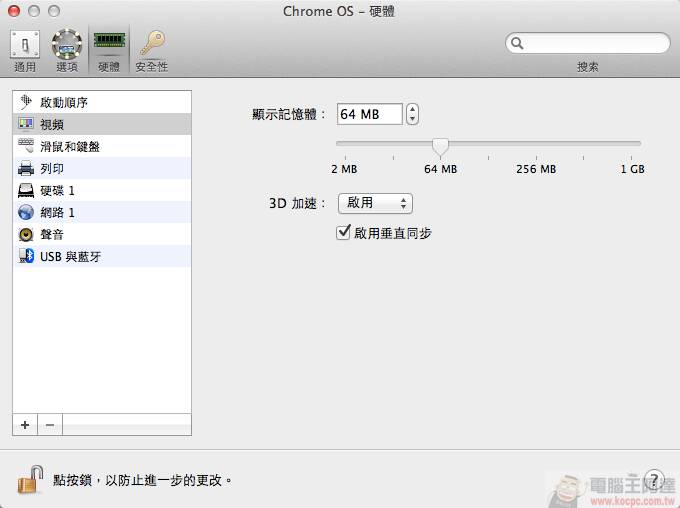Select 聲音 sound item in sidebar

[x=102, y=235]
